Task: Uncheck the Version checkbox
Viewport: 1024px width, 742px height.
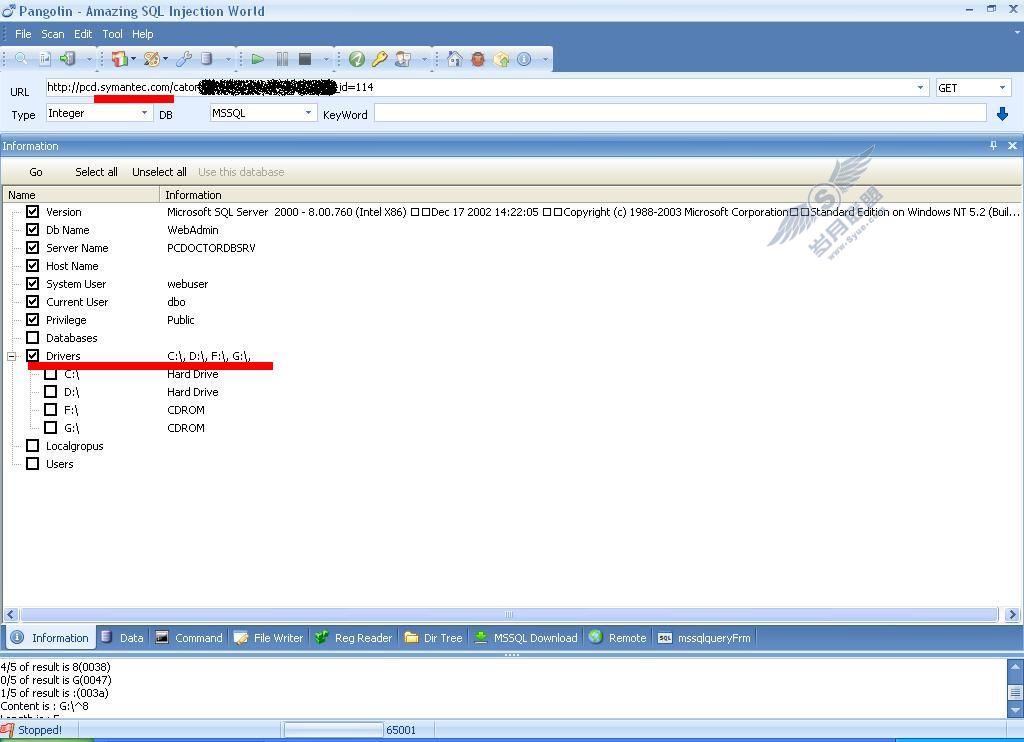Action: [x=33, y=212]
